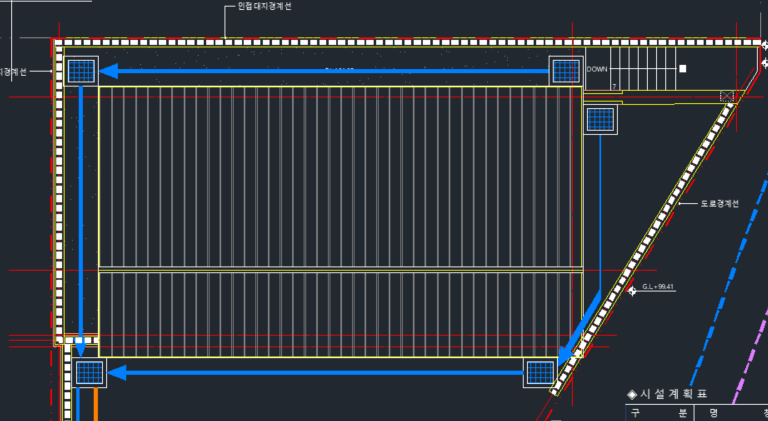This screenshot has width=768, height=421.
Task: Select the orange vertical pipe line at bottom
Action: (95, 405)
